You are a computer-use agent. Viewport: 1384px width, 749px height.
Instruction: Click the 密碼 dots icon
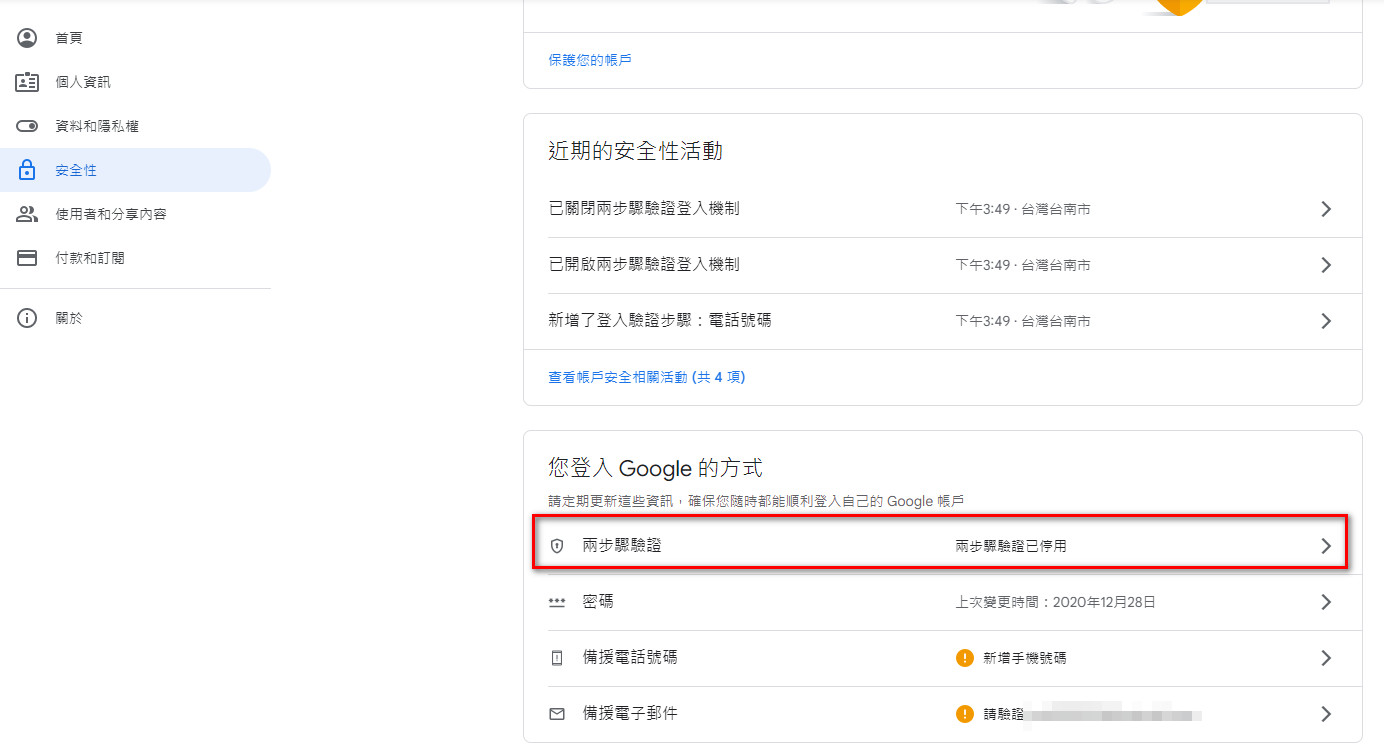tap(557, 602)
